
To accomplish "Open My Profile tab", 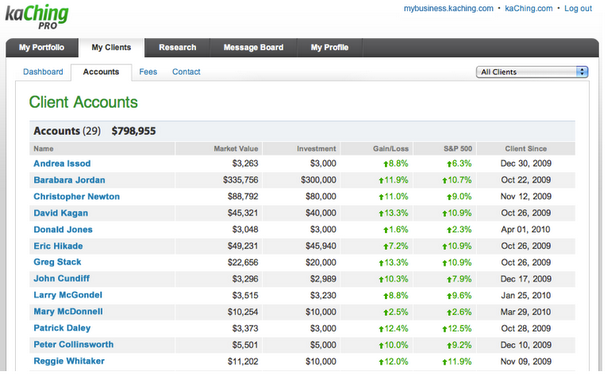I will click(x=329, y=47).
